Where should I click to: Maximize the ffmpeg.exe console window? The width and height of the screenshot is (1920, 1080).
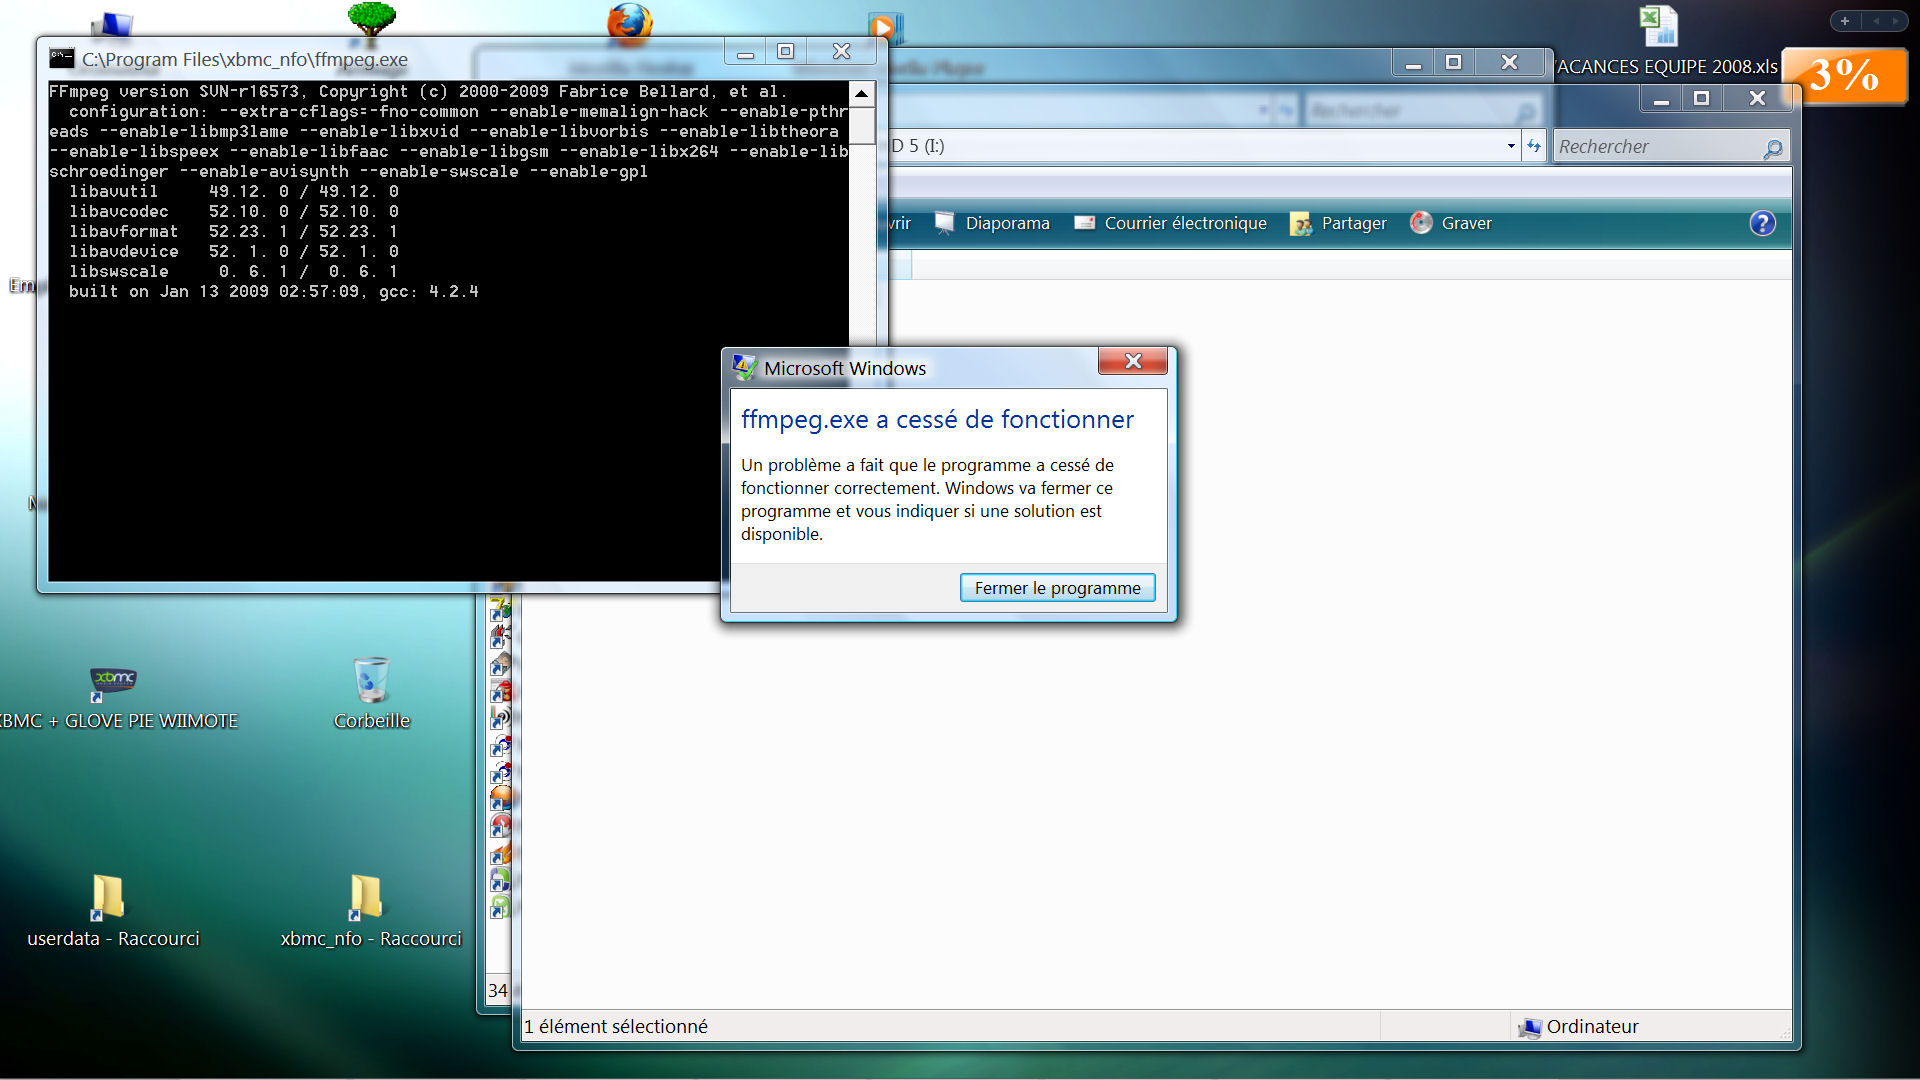tap(786, 52)
